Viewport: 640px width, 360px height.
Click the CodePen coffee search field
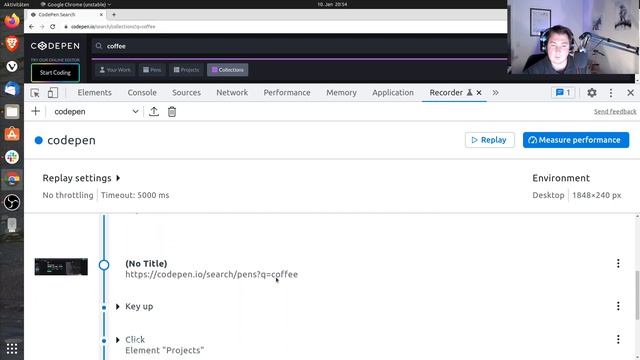(x=300, y=46)
